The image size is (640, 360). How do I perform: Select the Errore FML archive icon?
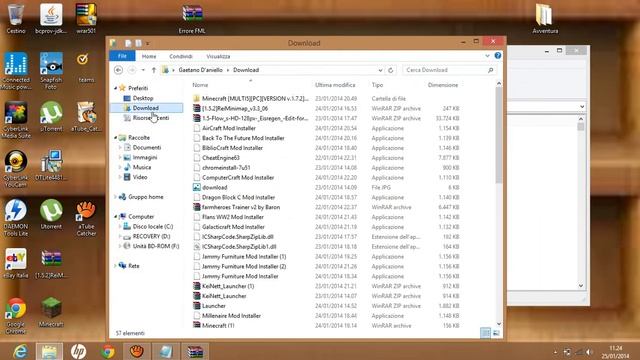[192, 18]
